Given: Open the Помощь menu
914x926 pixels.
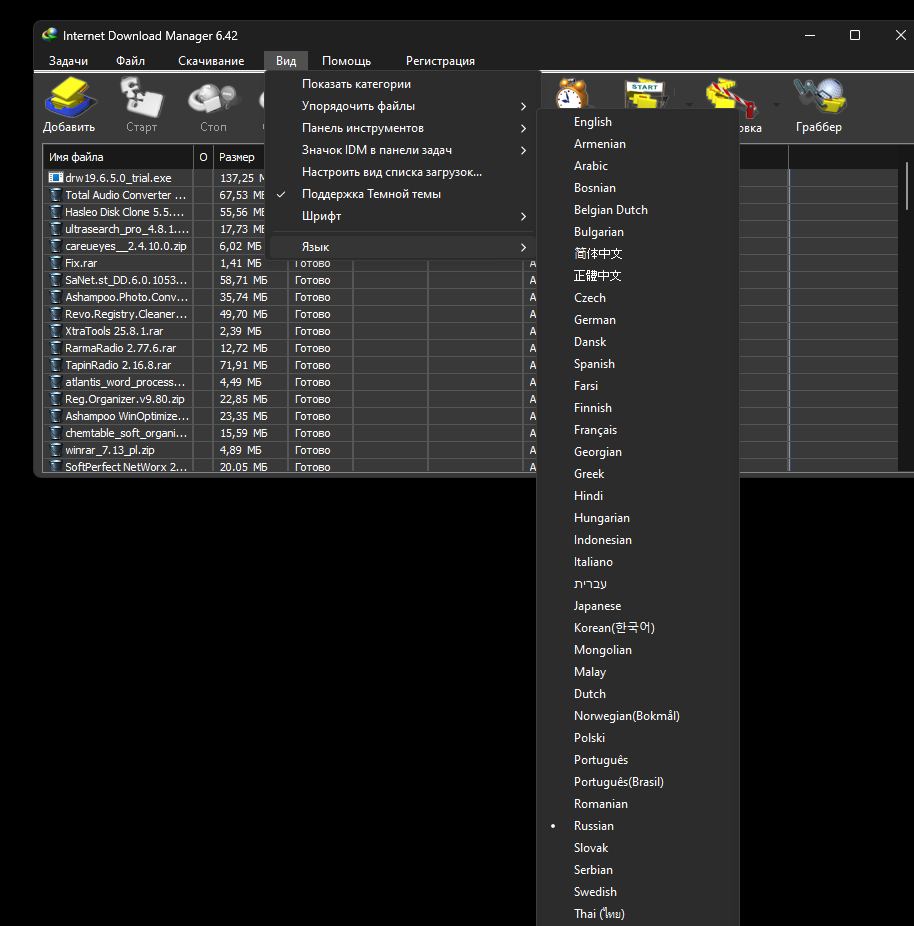Looking at the screenshot, I should pos(347,61).
